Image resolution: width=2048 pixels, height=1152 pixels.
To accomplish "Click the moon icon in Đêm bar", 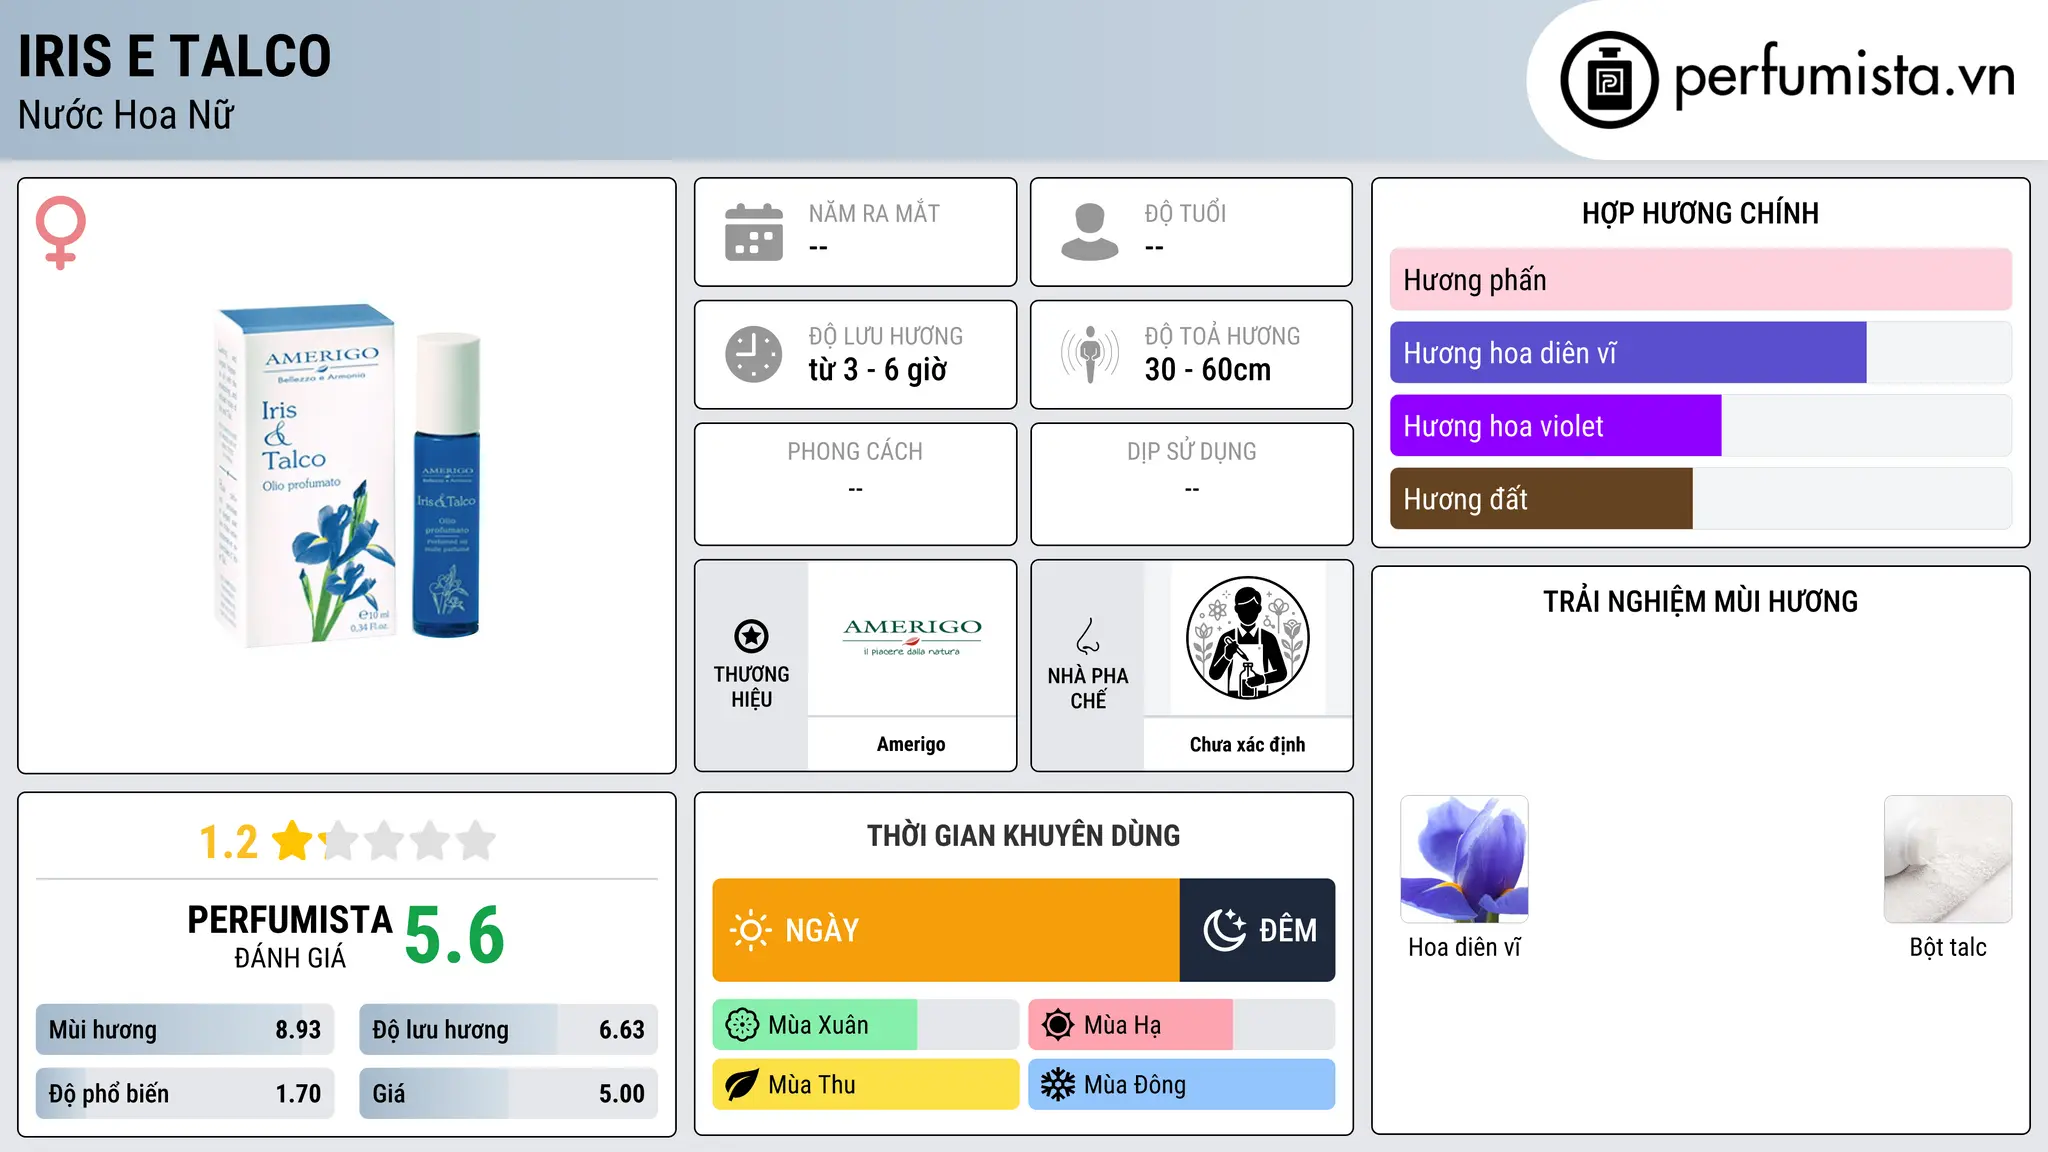I will (1224, 930).
